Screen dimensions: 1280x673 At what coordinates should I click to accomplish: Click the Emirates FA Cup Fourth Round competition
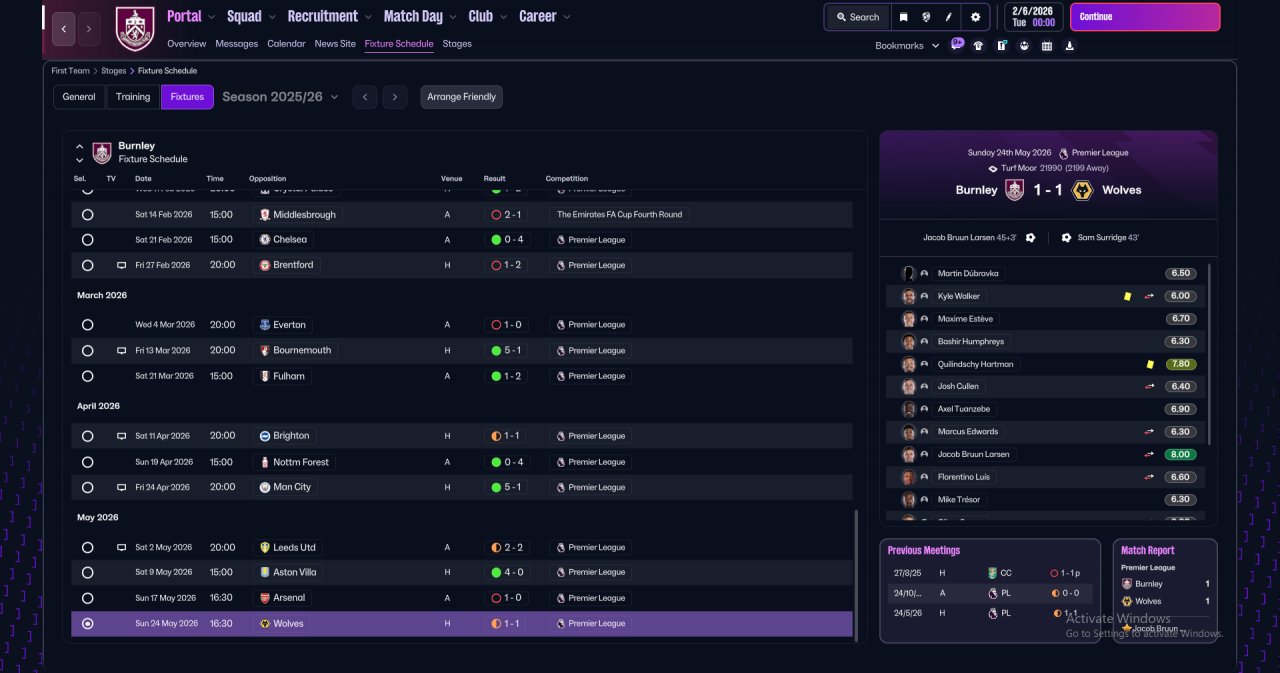coord(619,215)
